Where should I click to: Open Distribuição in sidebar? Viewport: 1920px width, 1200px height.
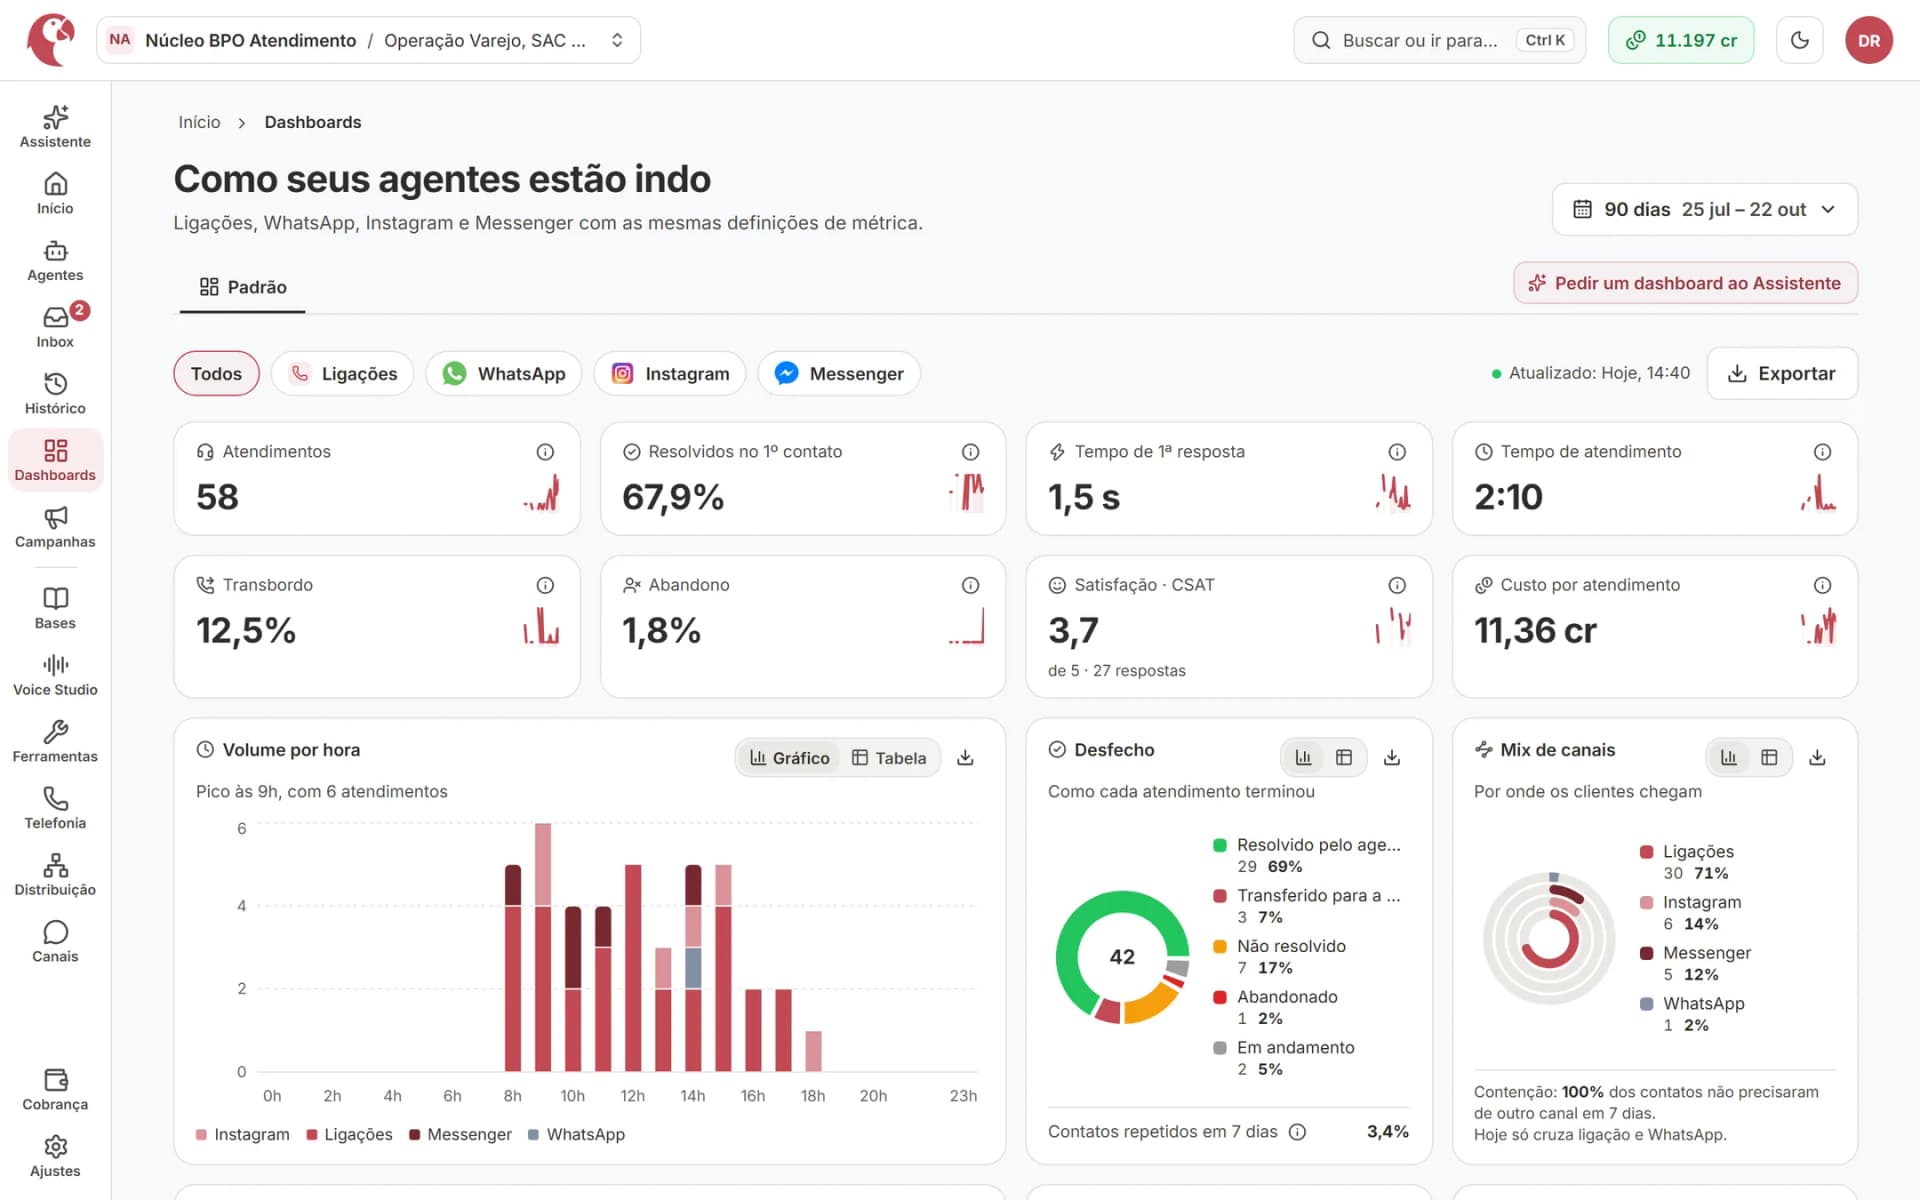coord(55,875)
